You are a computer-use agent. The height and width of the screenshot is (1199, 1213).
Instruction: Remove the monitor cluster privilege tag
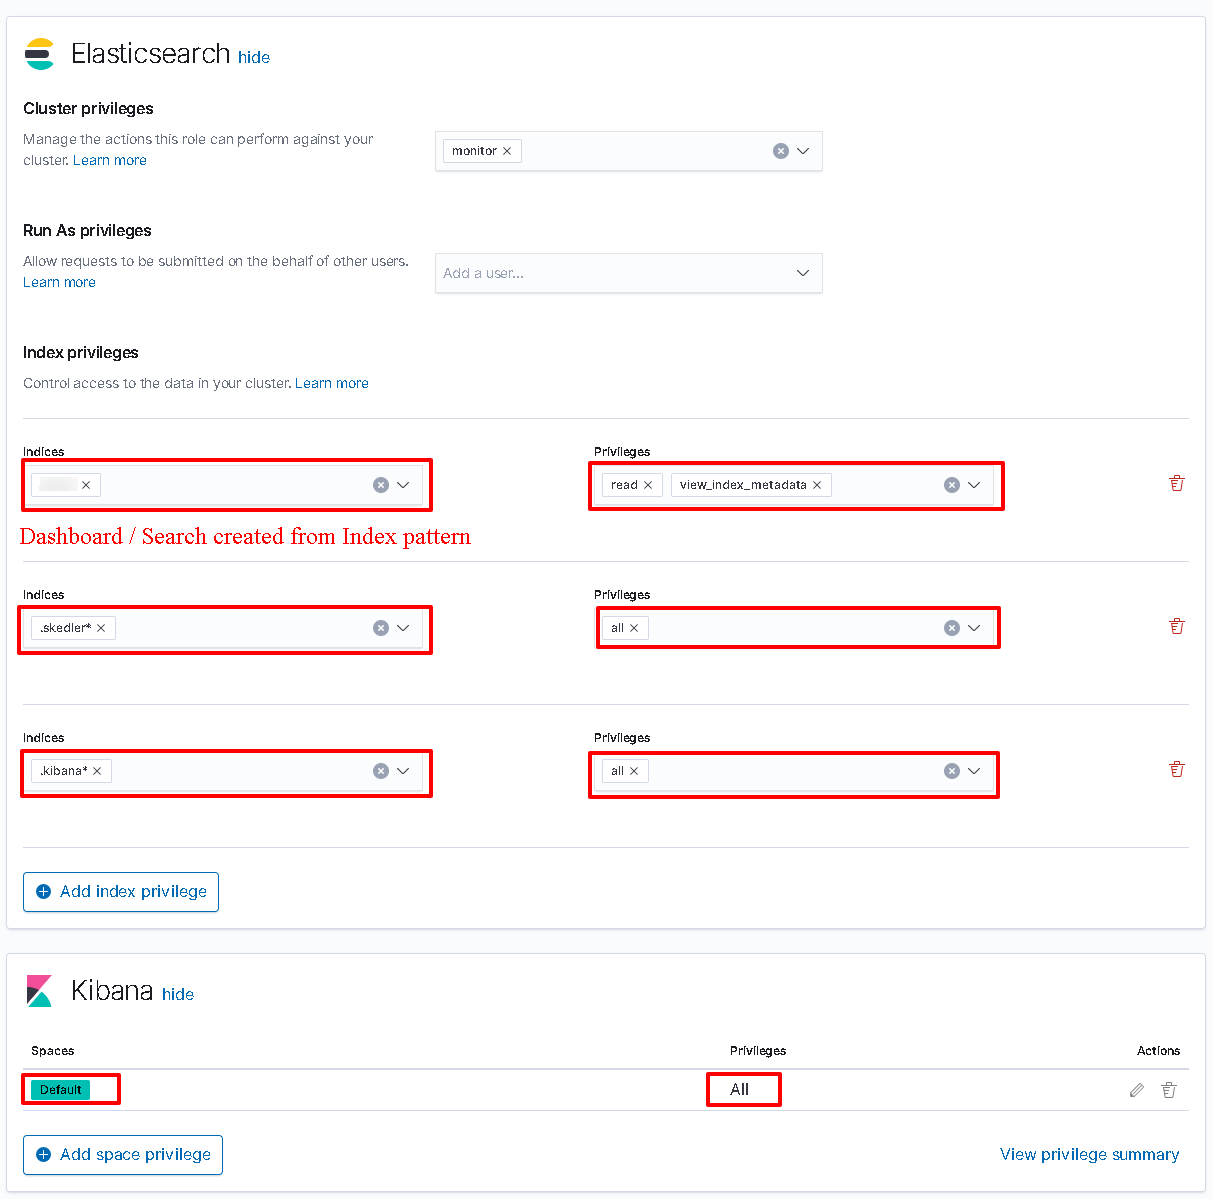point(507,151)
